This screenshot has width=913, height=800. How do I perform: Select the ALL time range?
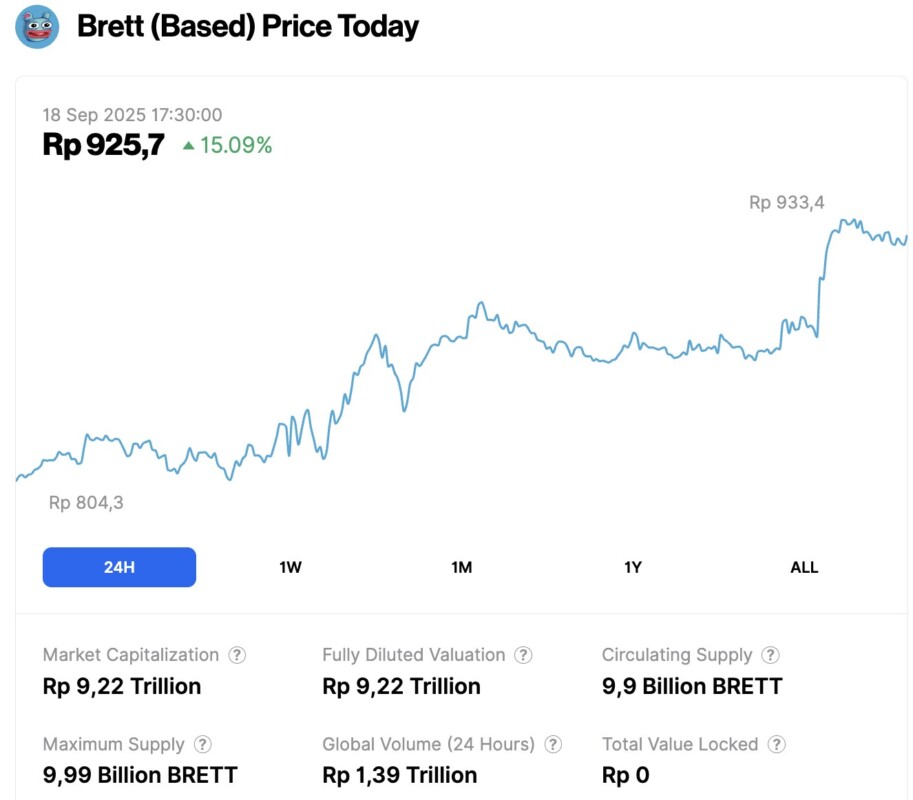tap(804, 567)
